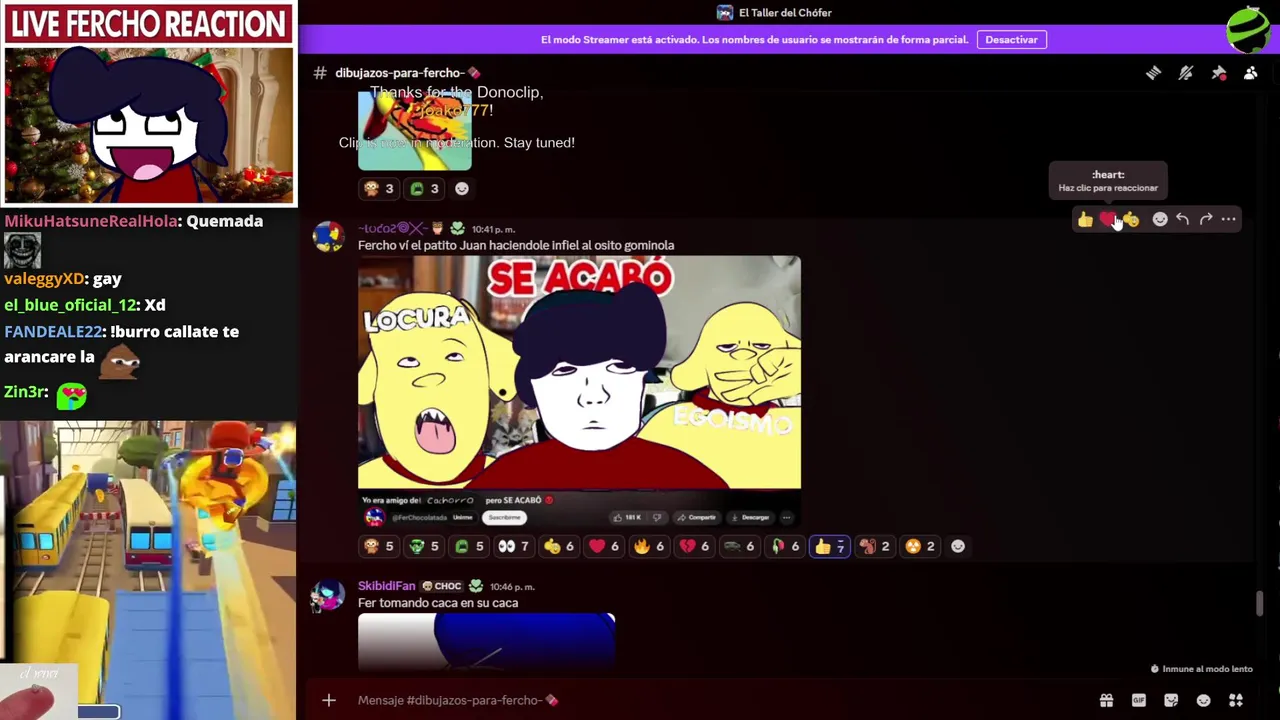React with heart in message hover toolbar
Screen dimensions: 1280x720
pos(1107,219)
